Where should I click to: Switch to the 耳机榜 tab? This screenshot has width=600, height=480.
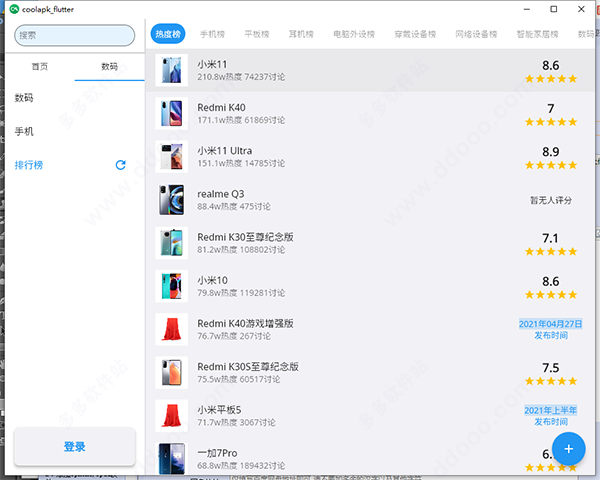tap(301, 34)
